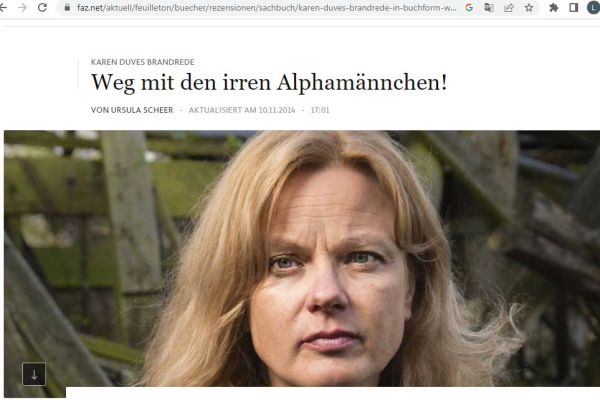Image resolution: width=600 pixels, height=400 pixels.
Task: Click the timestamp 17:01
Action: (320, 110)
